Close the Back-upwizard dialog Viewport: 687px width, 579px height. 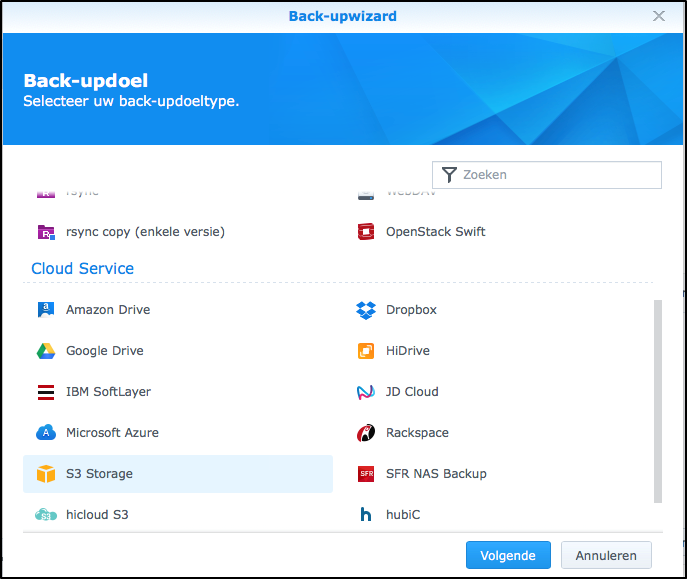tap(659, 16)
